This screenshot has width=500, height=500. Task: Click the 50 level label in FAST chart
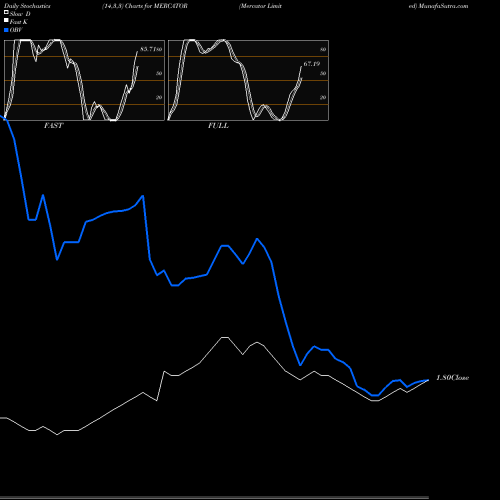coord(159,73)
